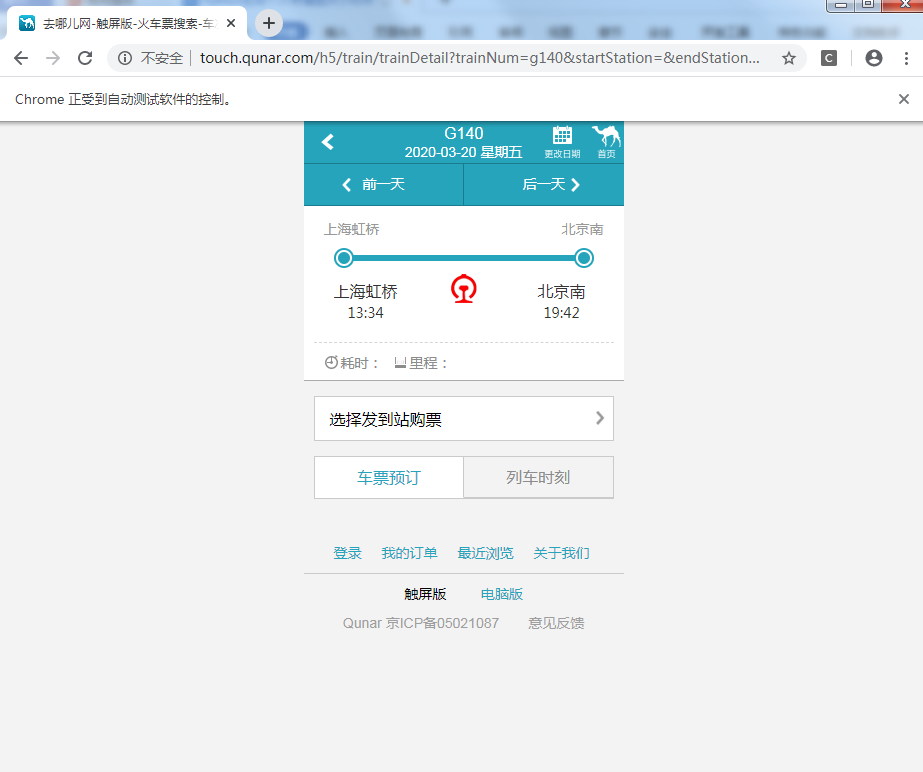Open 我的订单 link
Screen dimensions: 923x772
tap(410, 554)
